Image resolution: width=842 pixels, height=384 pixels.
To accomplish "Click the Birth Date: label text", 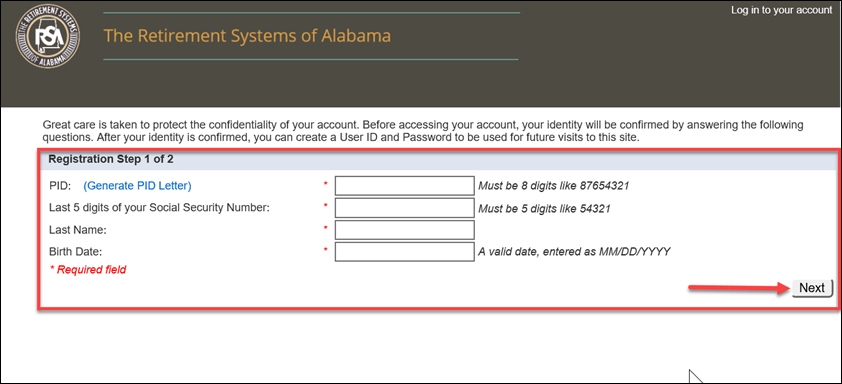I will [76, 251].
